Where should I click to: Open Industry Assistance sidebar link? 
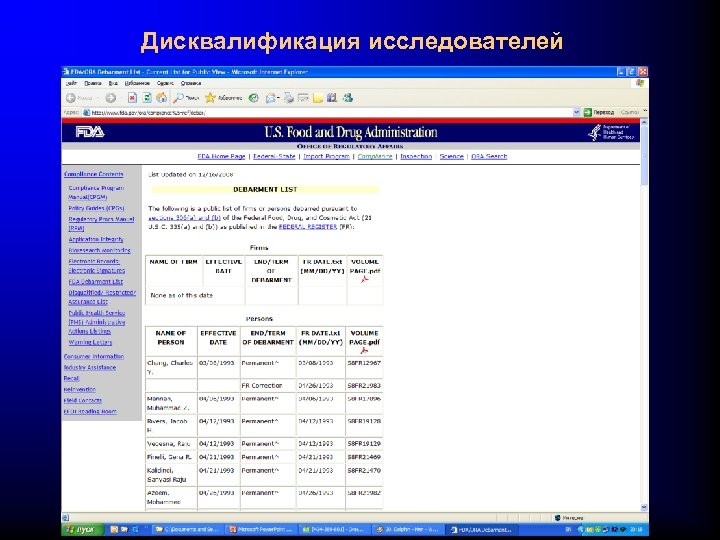(90, 367)
